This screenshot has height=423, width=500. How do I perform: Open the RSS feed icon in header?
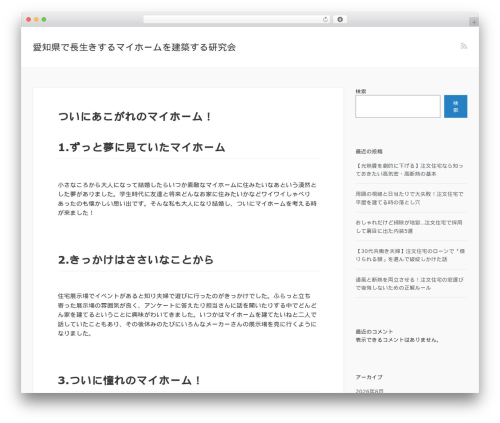(x=464, y=46)
